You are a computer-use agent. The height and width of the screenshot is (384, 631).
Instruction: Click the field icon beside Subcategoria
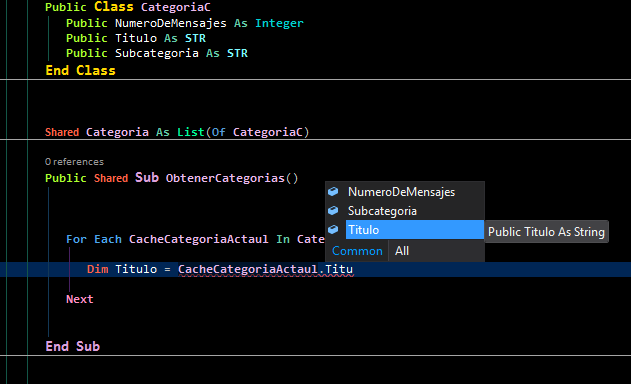(333, 211)
